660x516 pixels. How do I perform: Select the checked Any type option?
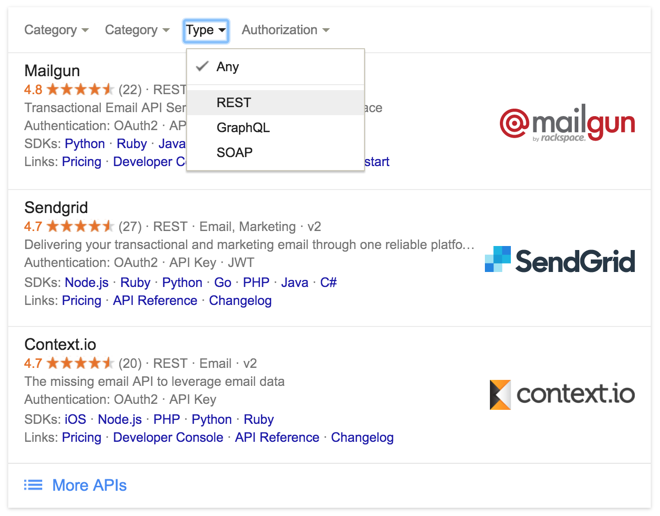click(x=228, y=67)
